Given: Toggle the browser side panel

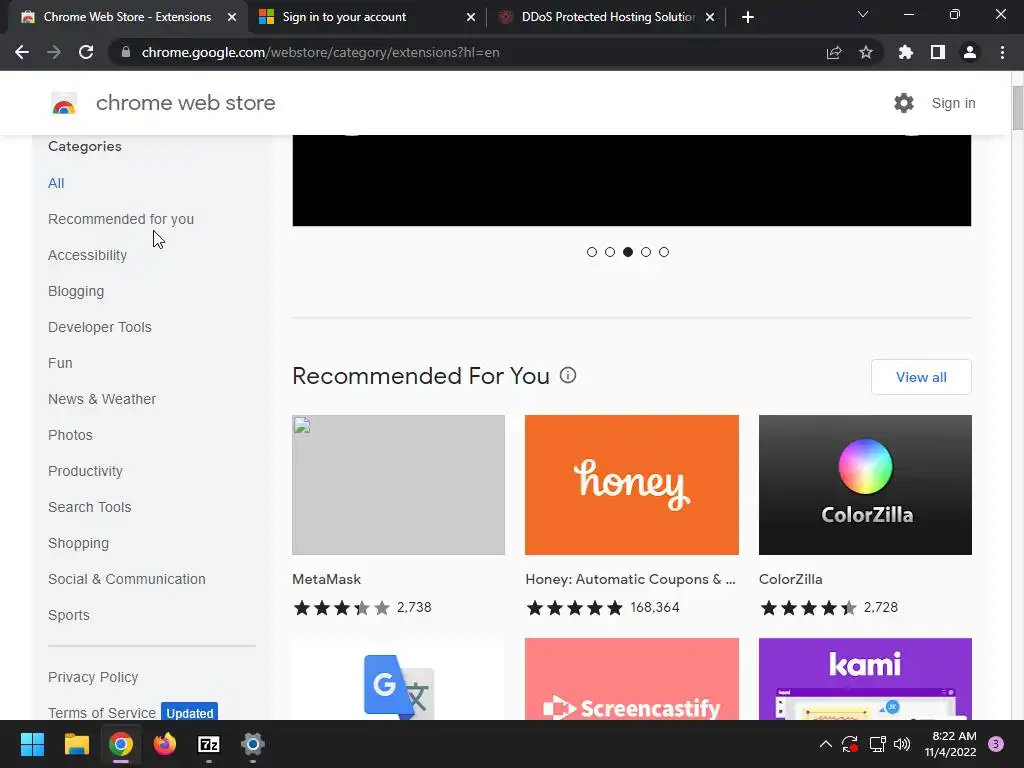Looking at the screenshot, I should pos(937,52).
